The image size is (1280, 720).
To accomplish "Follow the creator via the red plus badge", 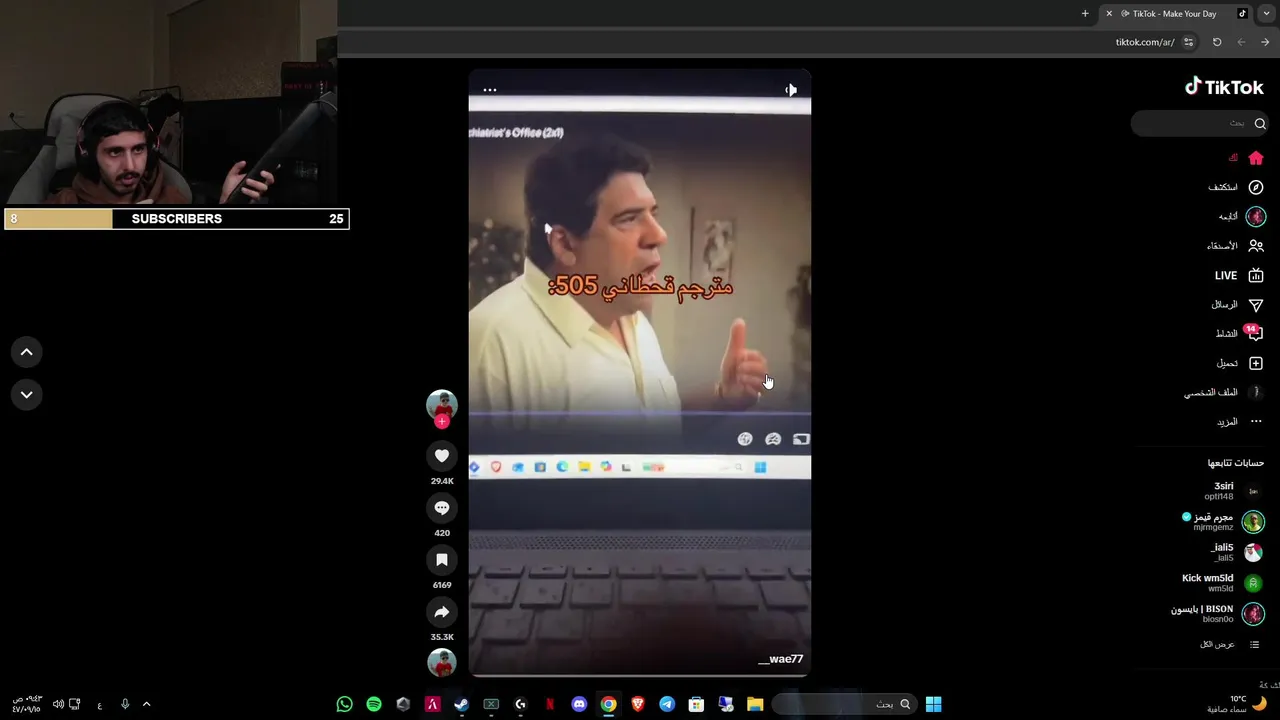I will (x=442, y=421).
